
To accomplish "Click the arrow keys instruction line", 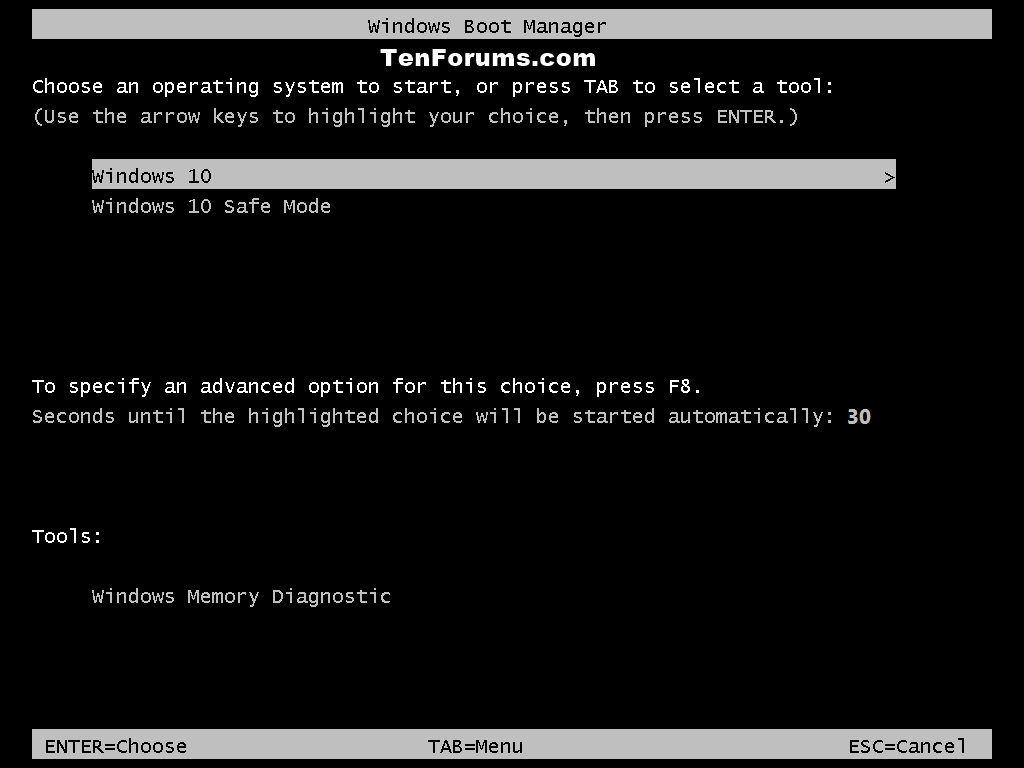I will tap(415, 117).
